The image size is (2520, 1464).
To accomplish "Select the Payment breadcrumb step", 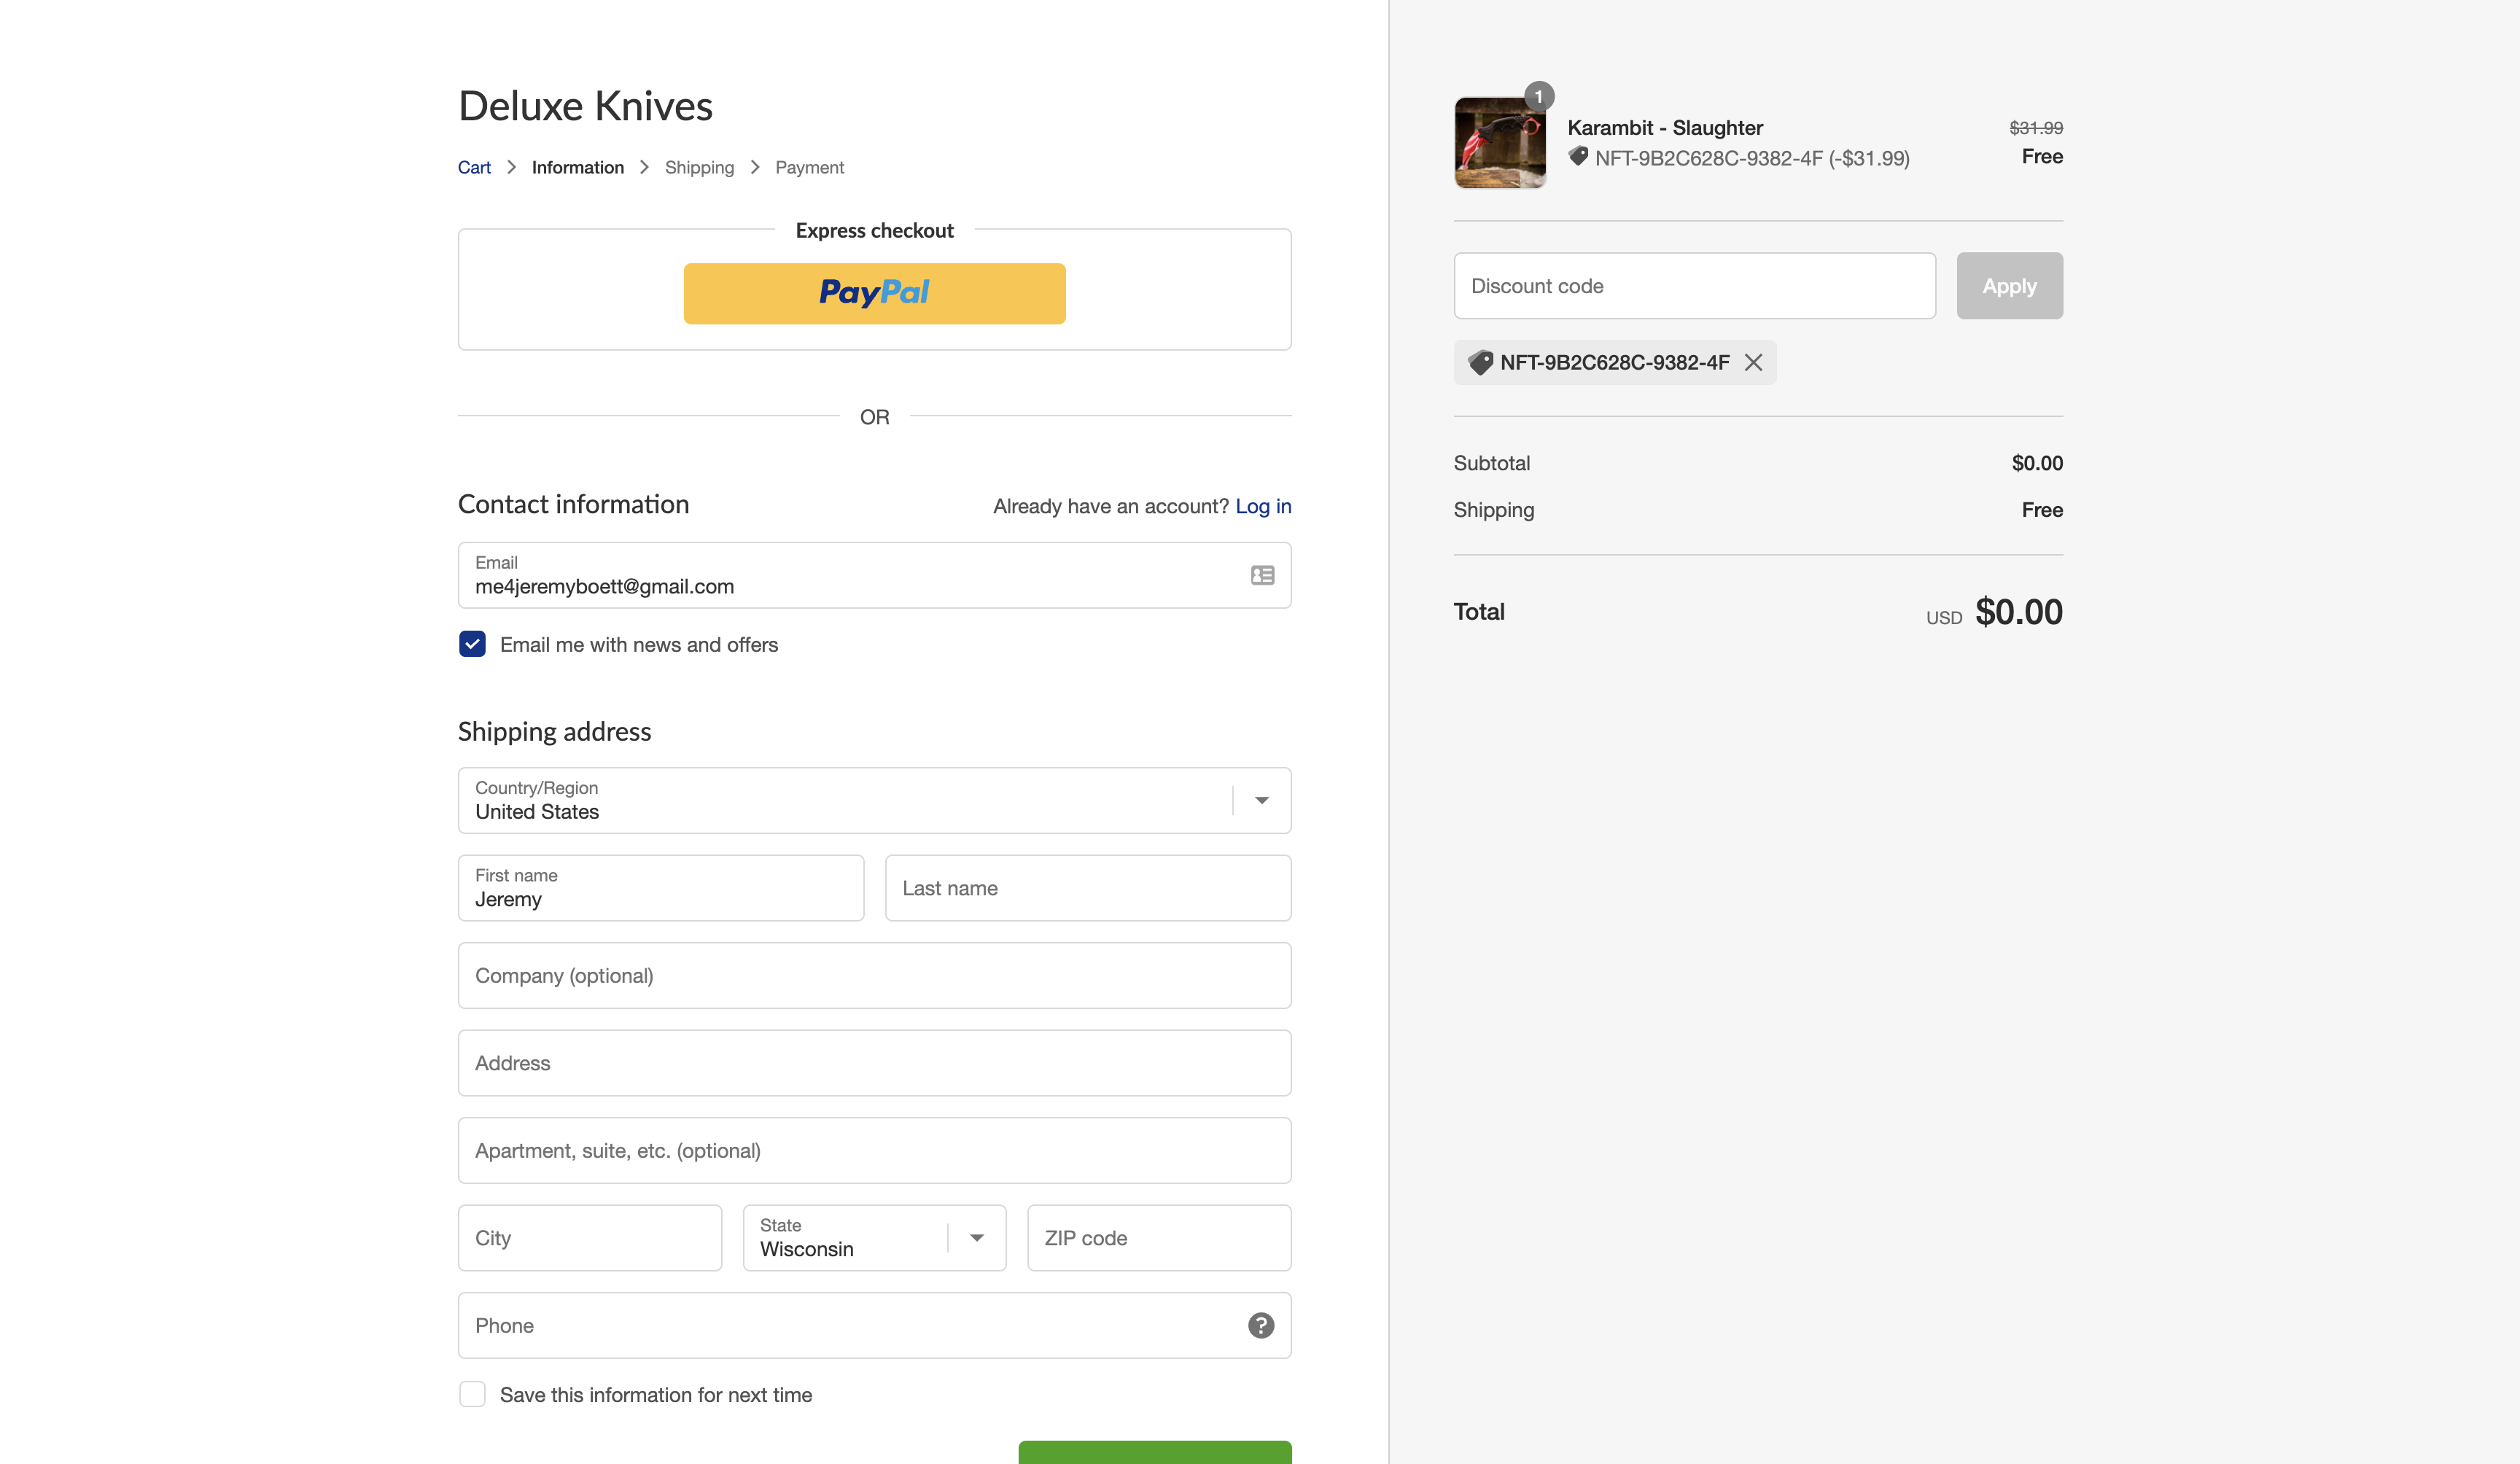I will click(809, 167).
